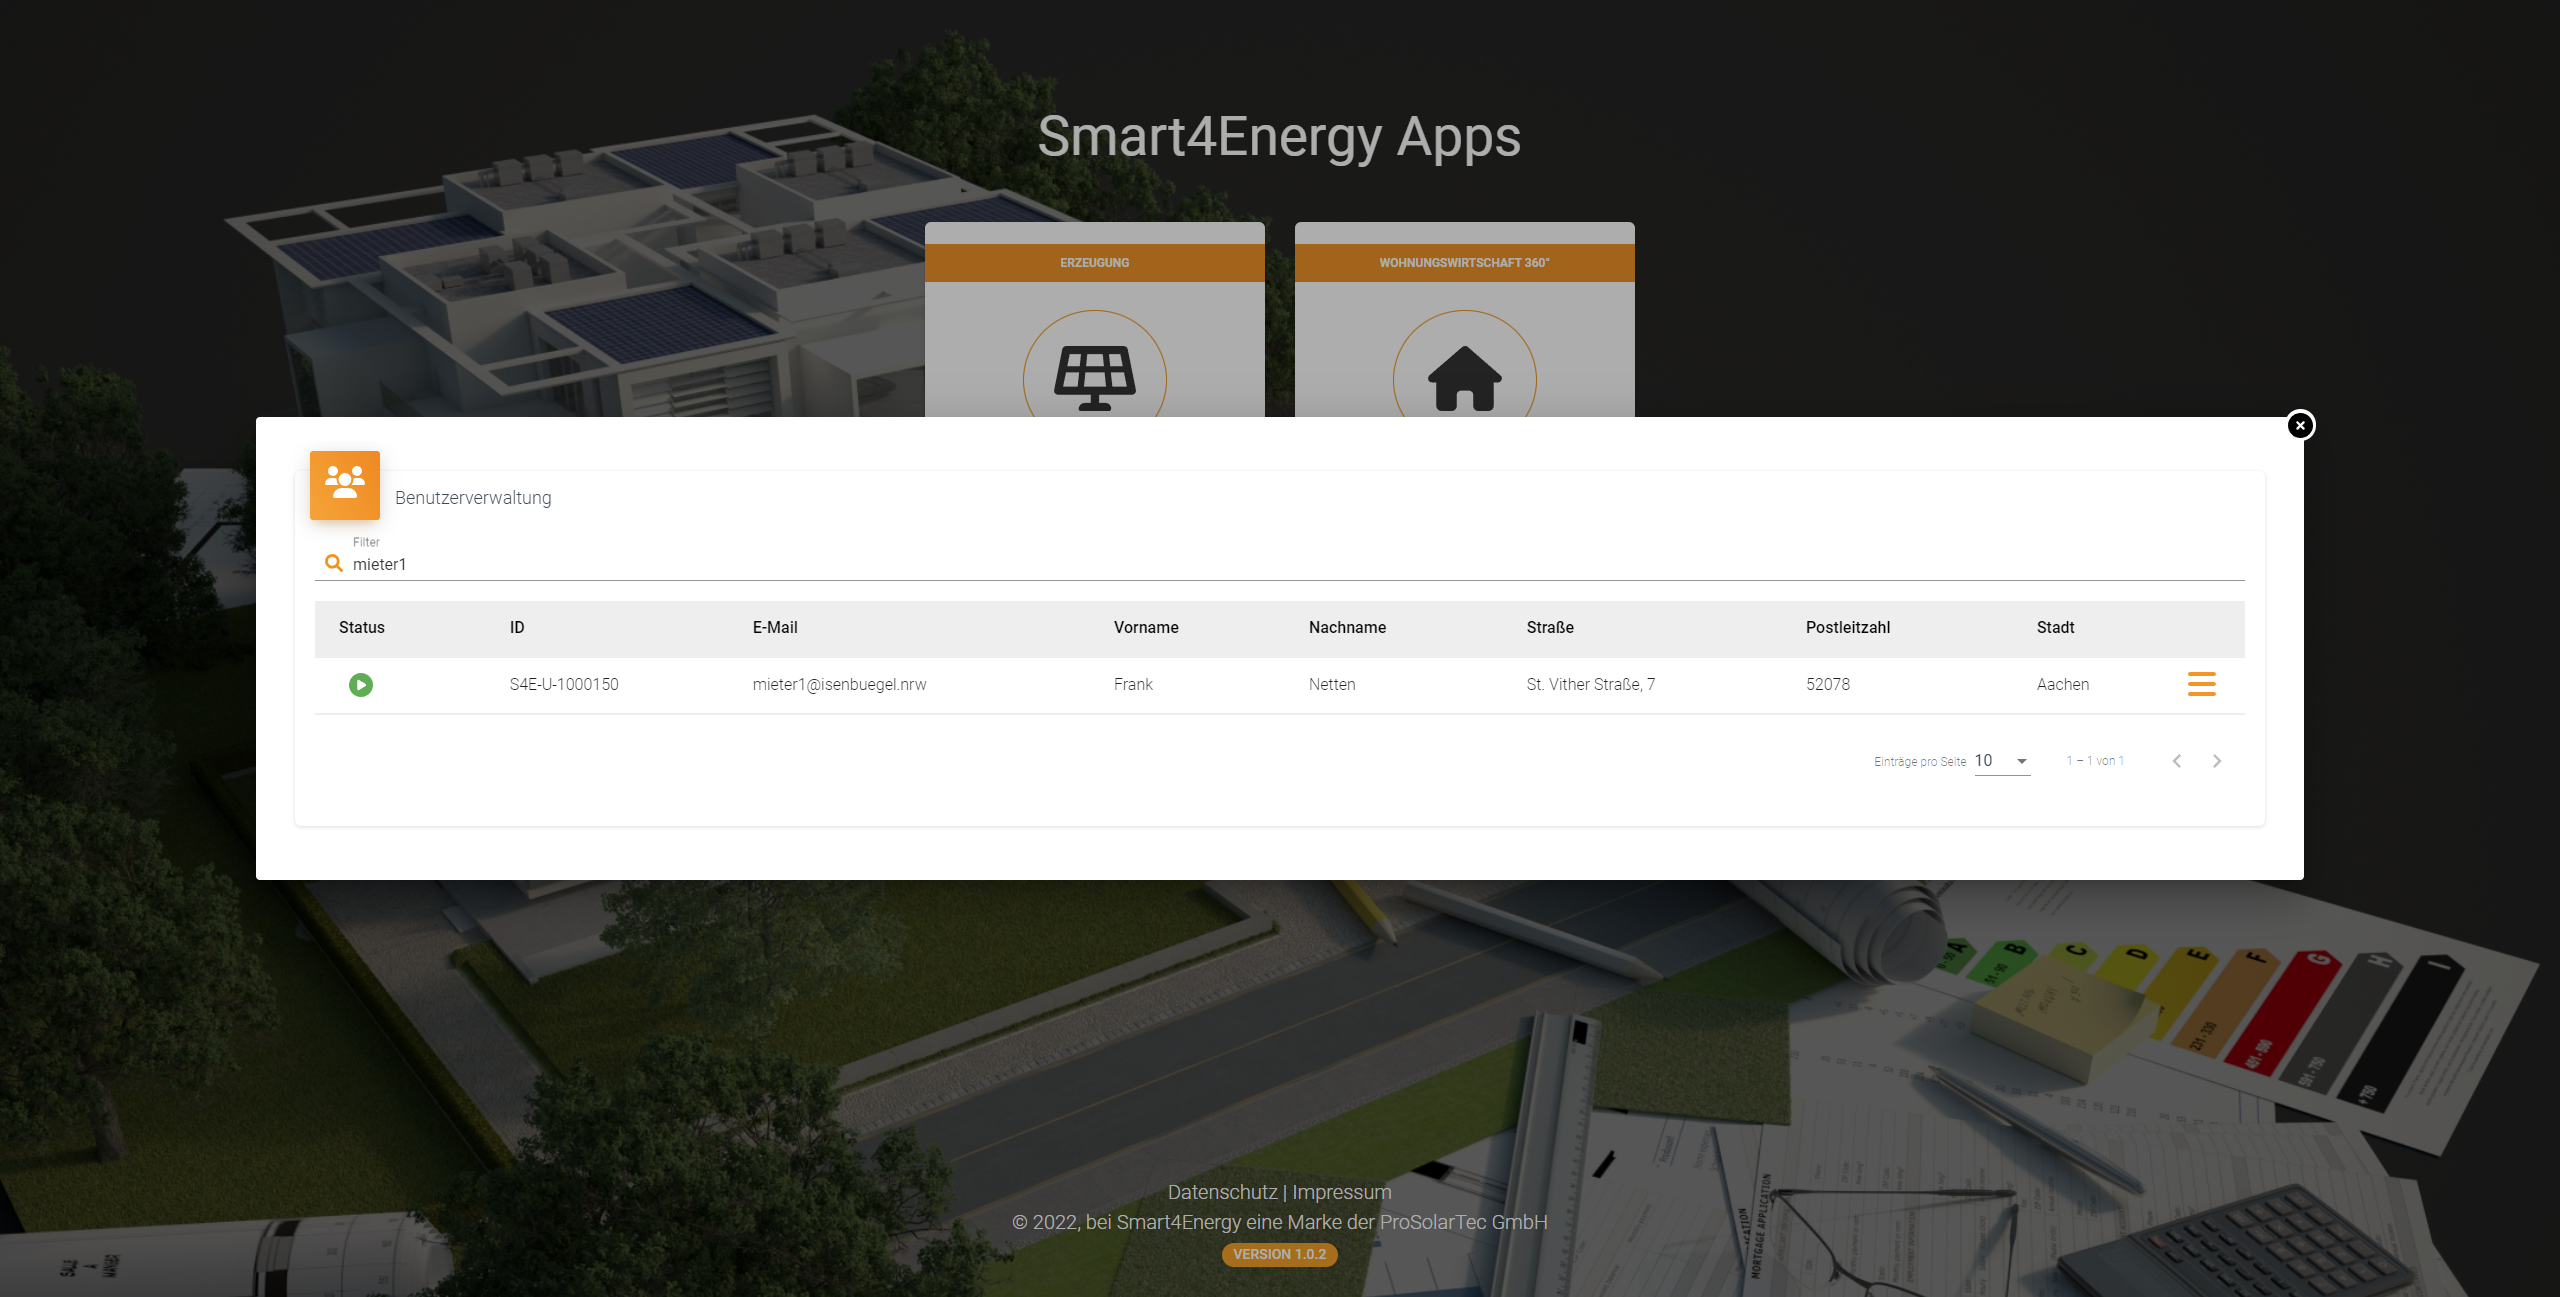
Task: Click the Smart4Energy Apps heading
Action: pos(1279,137)
